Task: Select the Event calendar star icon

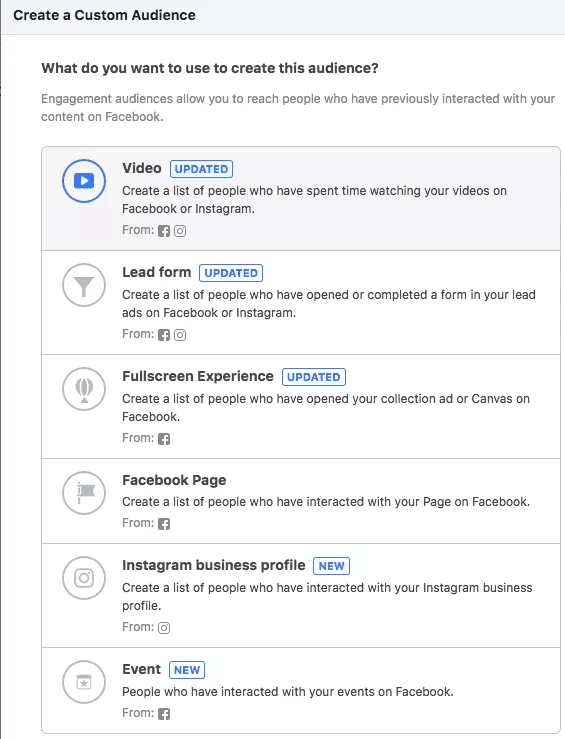Action: click(84, 682)
